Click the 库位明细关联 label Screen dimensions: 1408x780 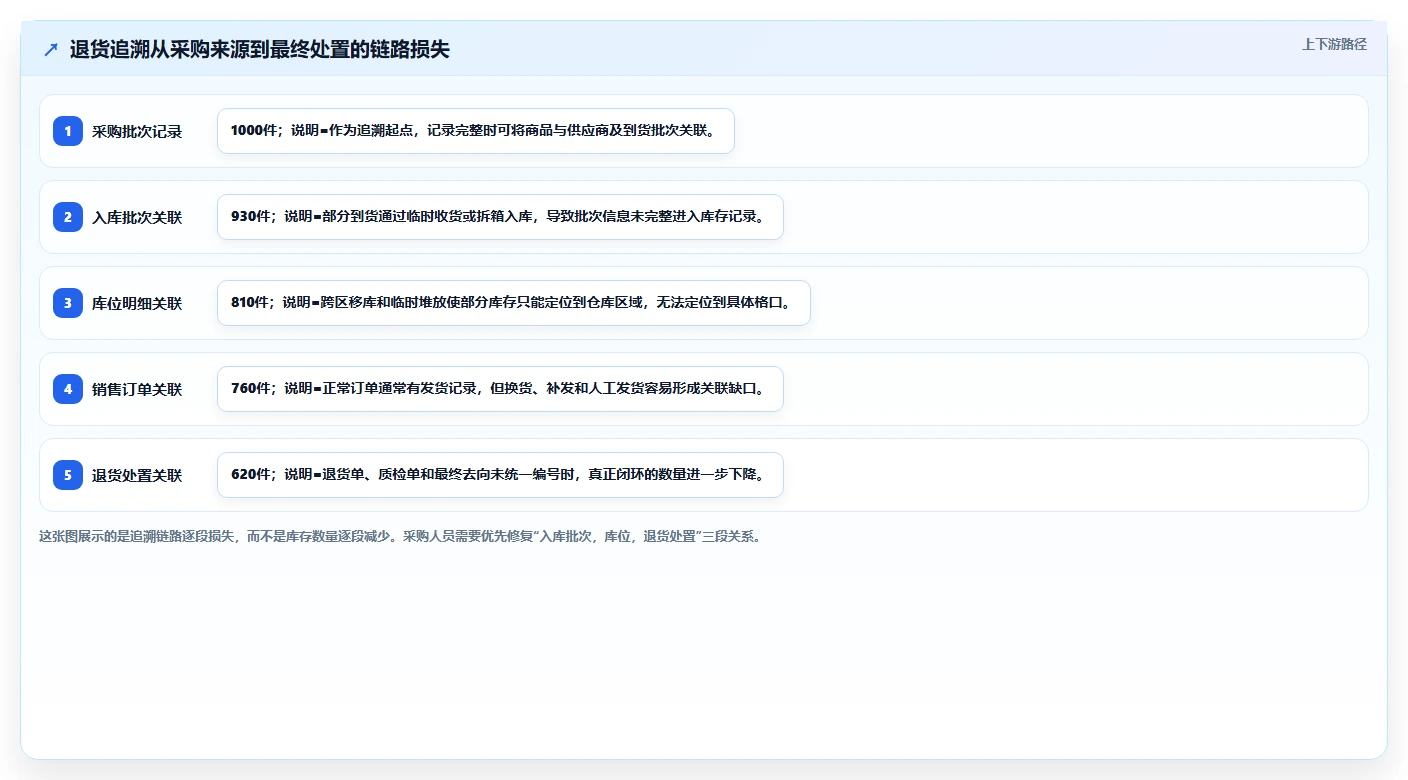pyautogui.click(x=137, y=303)
